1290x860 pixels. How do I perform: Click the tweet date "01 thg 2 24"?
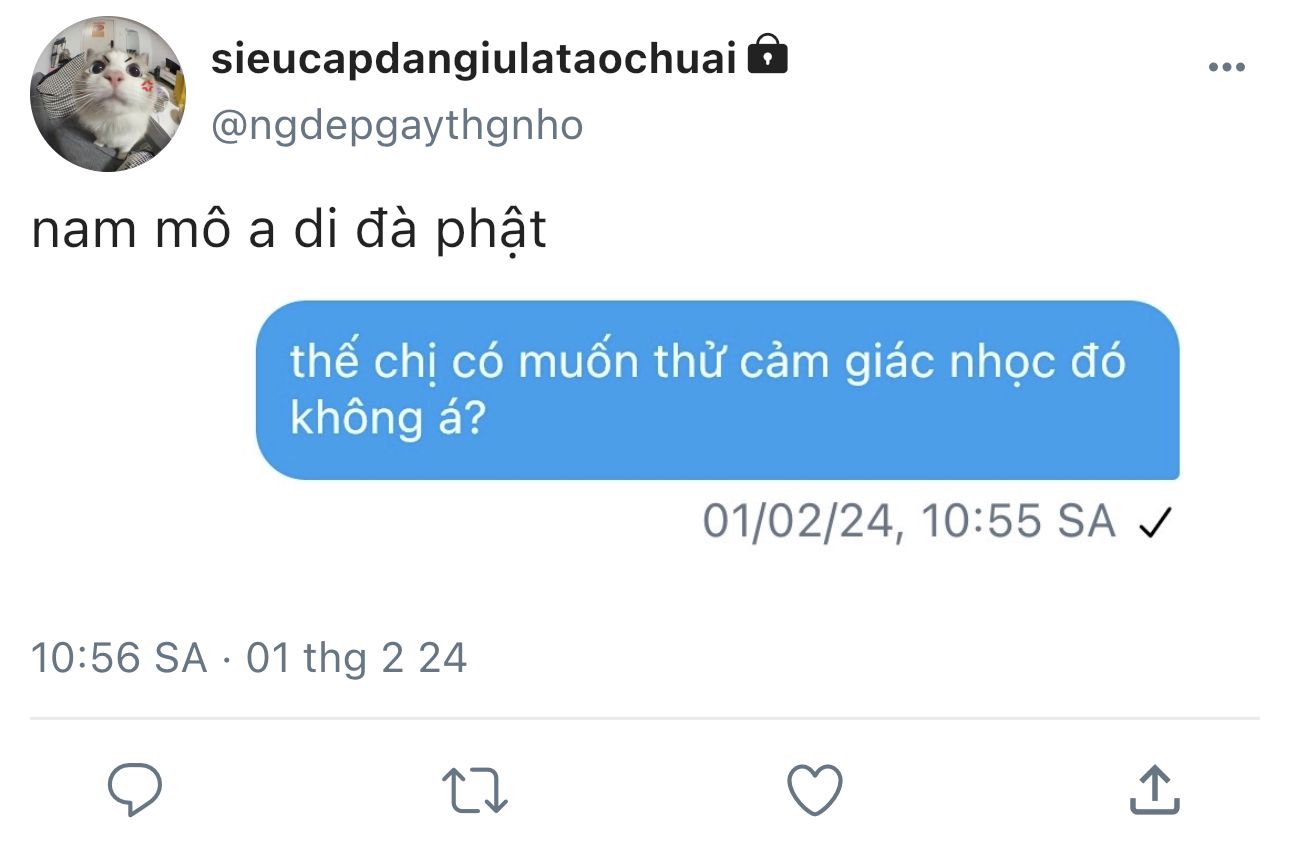click(357, 659)
